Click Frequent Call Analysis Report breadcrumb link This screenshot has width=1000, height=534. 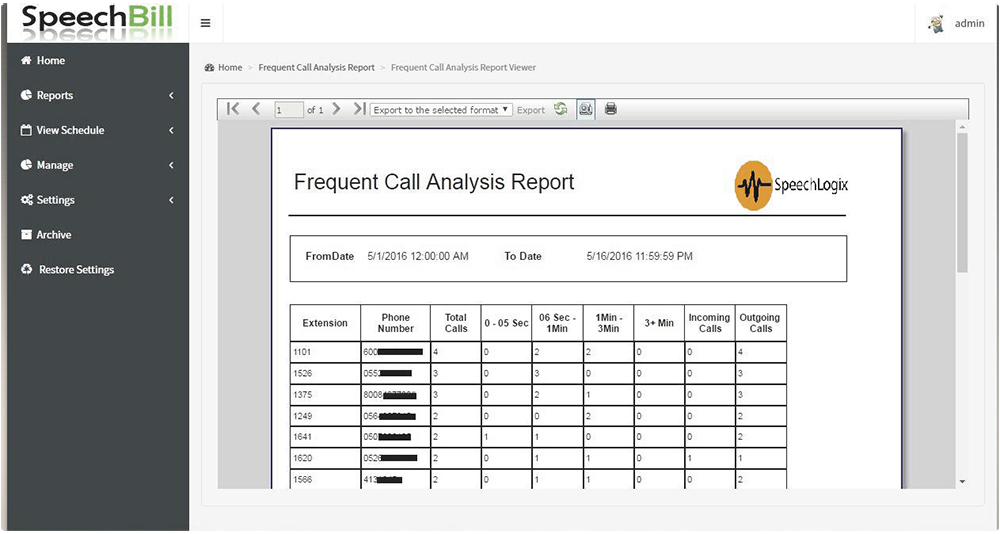[316, 68]
